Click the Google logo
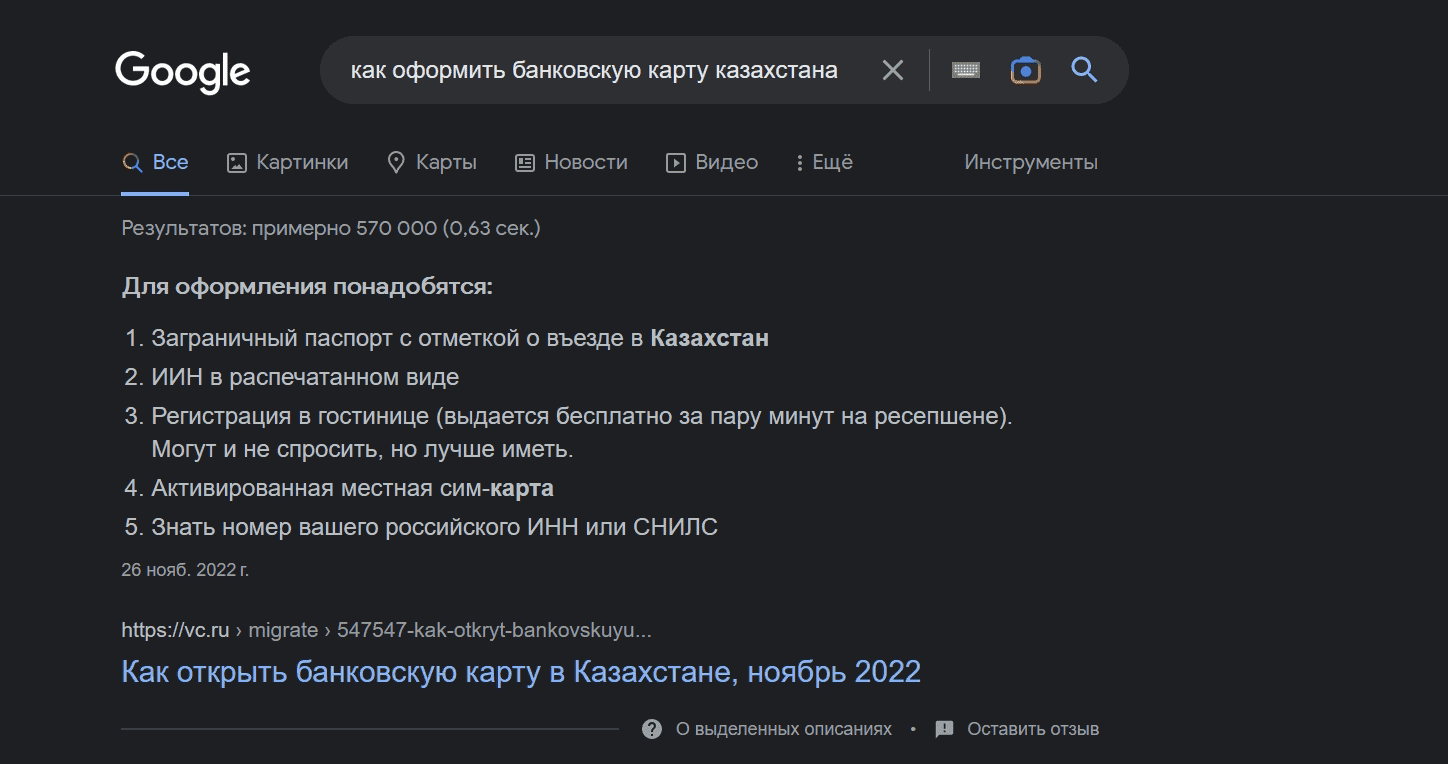 [182, 72]
